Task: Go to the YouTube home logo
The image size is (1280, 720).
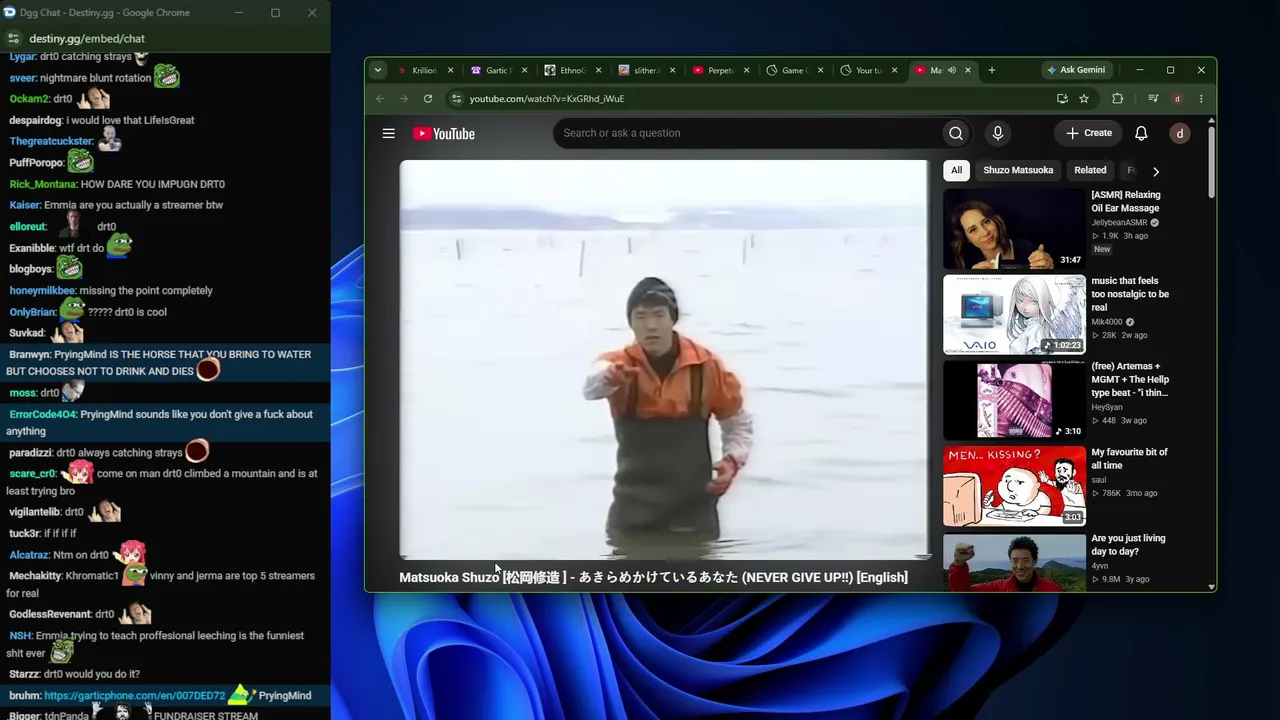Action: click(x=444, y=134)
